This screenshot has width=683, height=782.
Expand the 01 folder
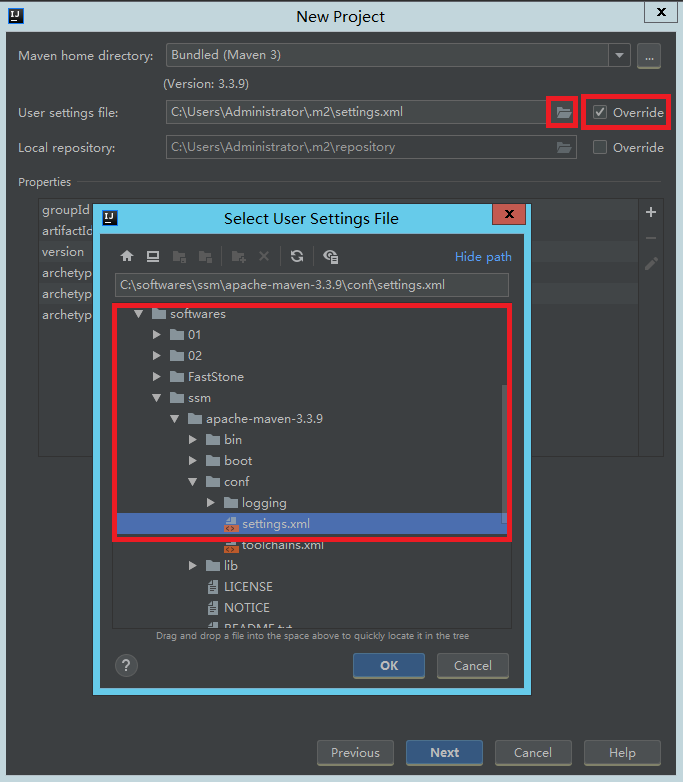(x=157, y=335)
